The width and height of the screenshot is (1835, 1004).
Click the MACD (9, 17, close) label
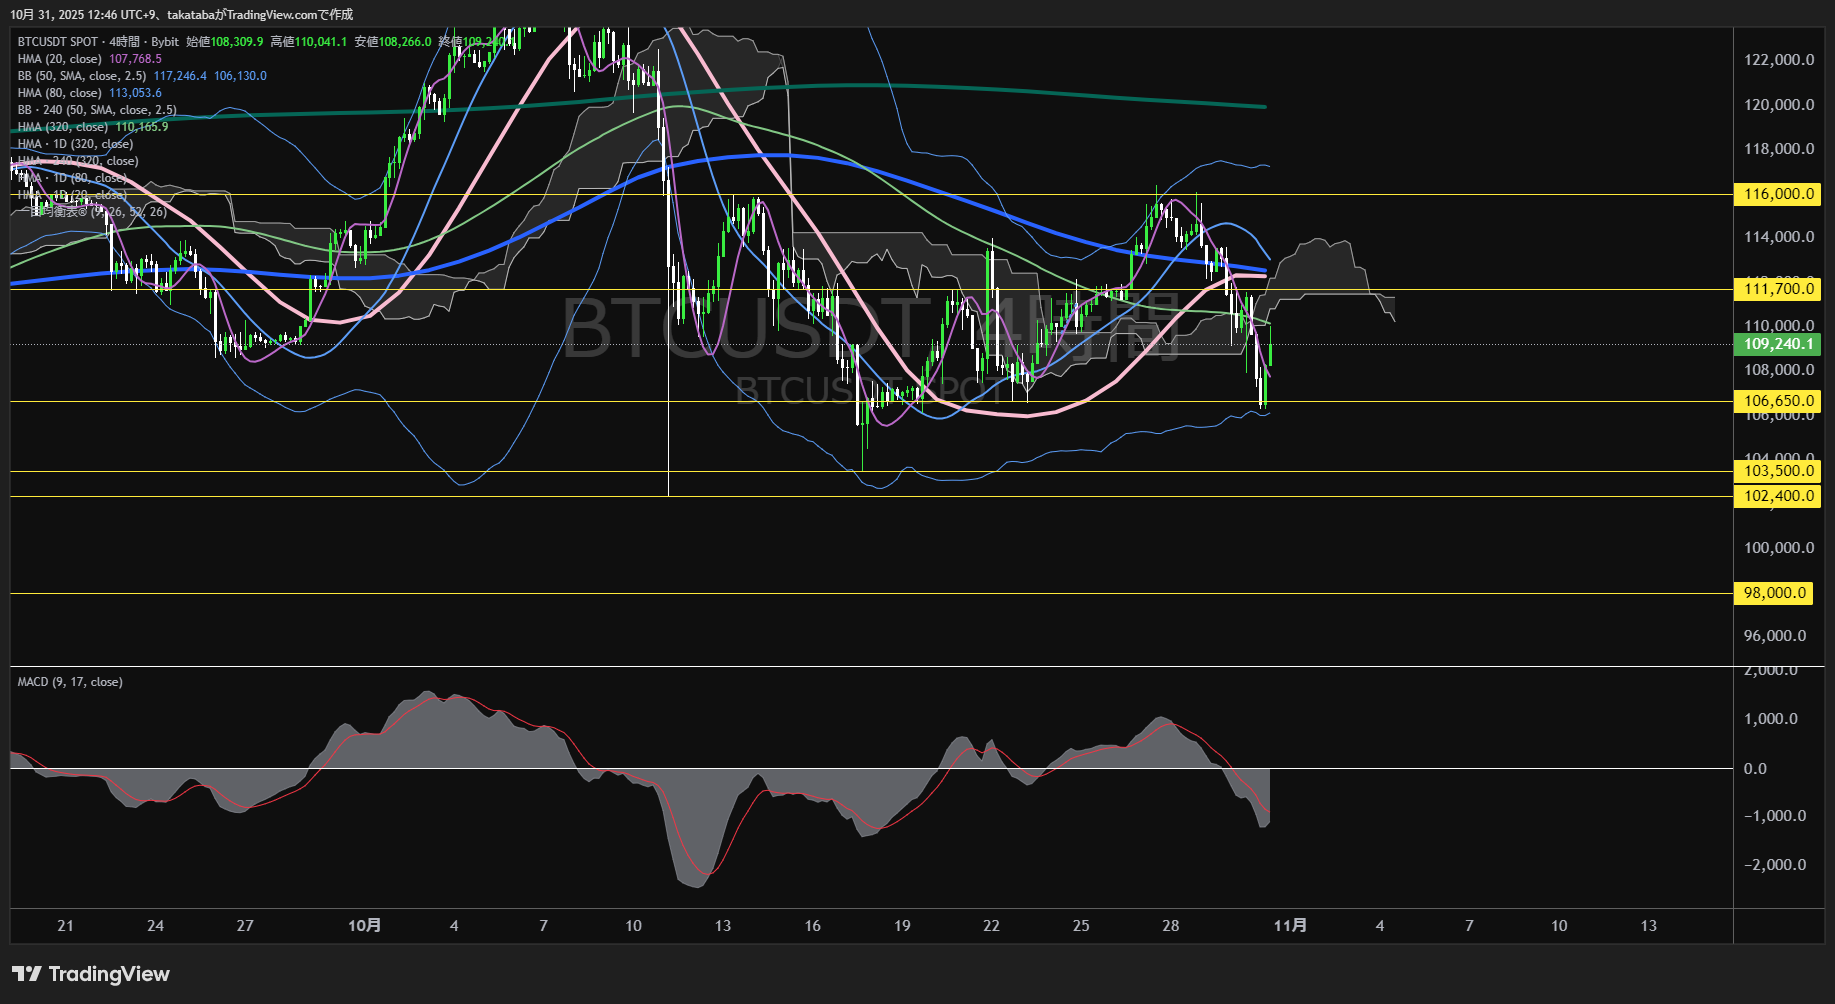(x=70, y=682)
